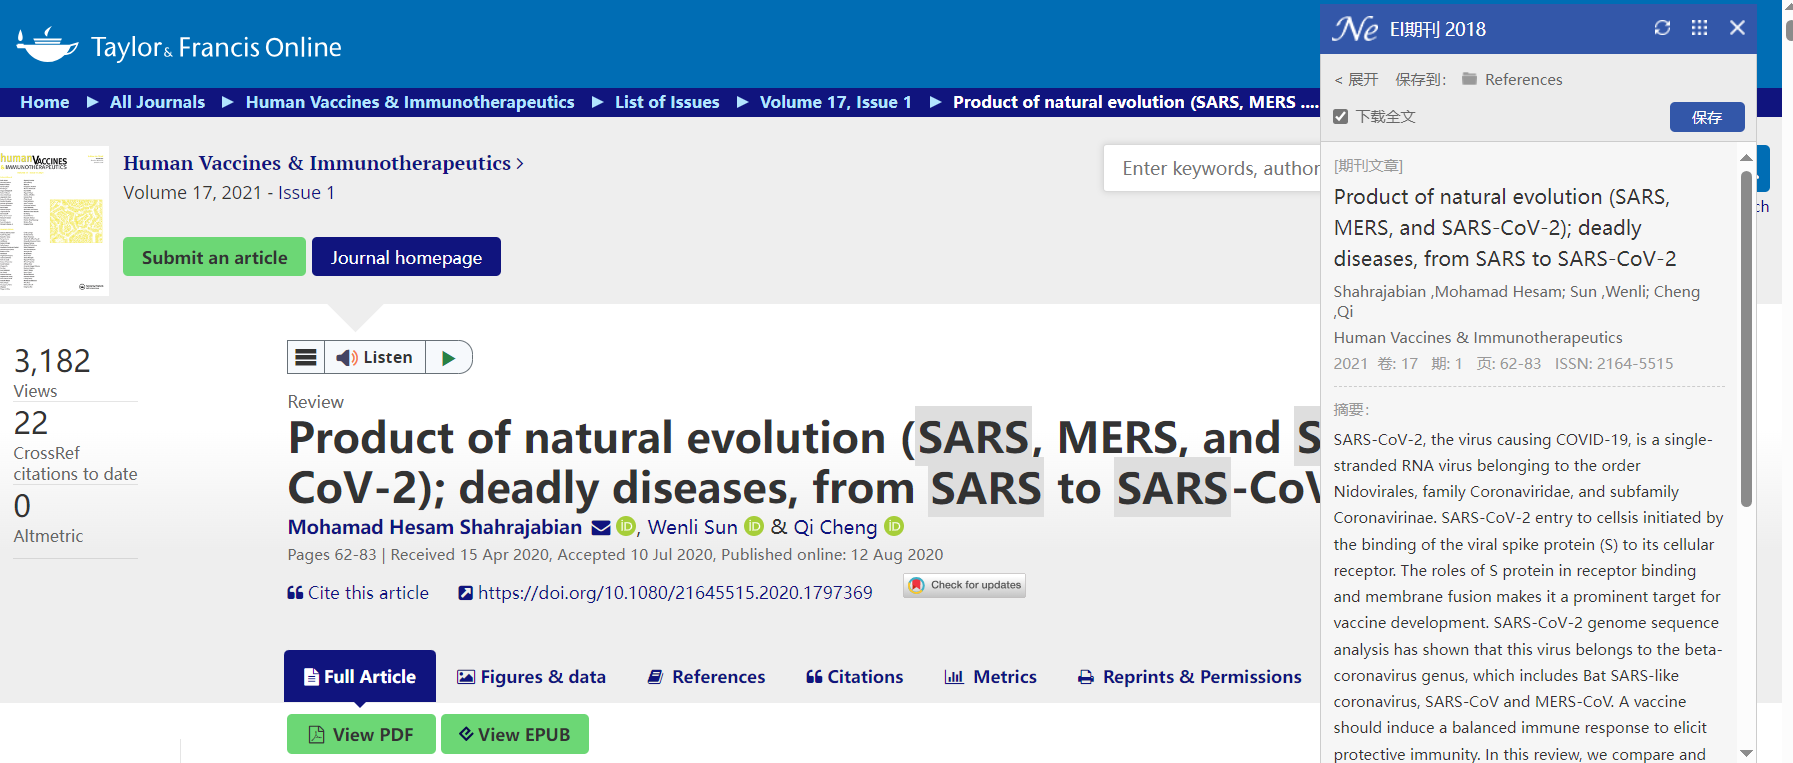The height and width of the screenshot is (763, 1793).
Task: Click the Metrics bar chart icon
Action: (x=954, y=677)
